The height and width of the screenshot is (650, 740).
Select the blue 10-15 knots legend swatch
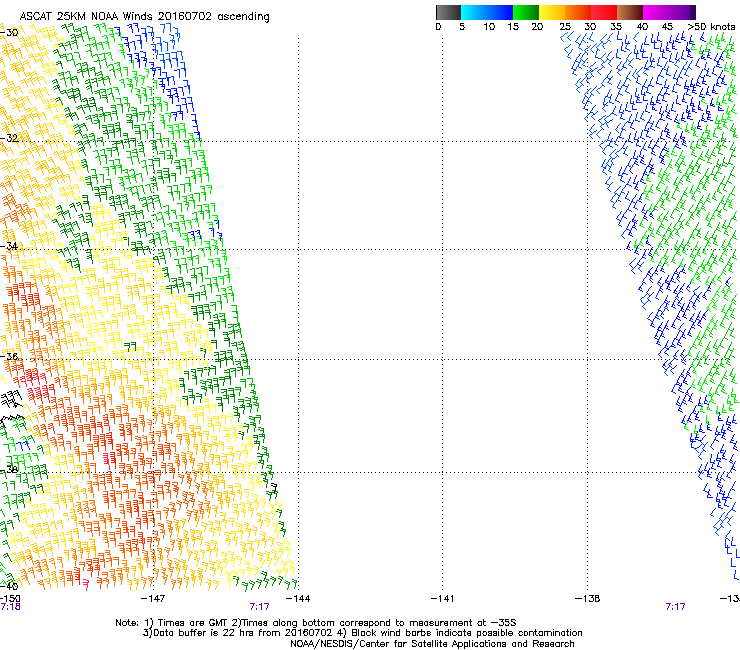click(500, 12)
